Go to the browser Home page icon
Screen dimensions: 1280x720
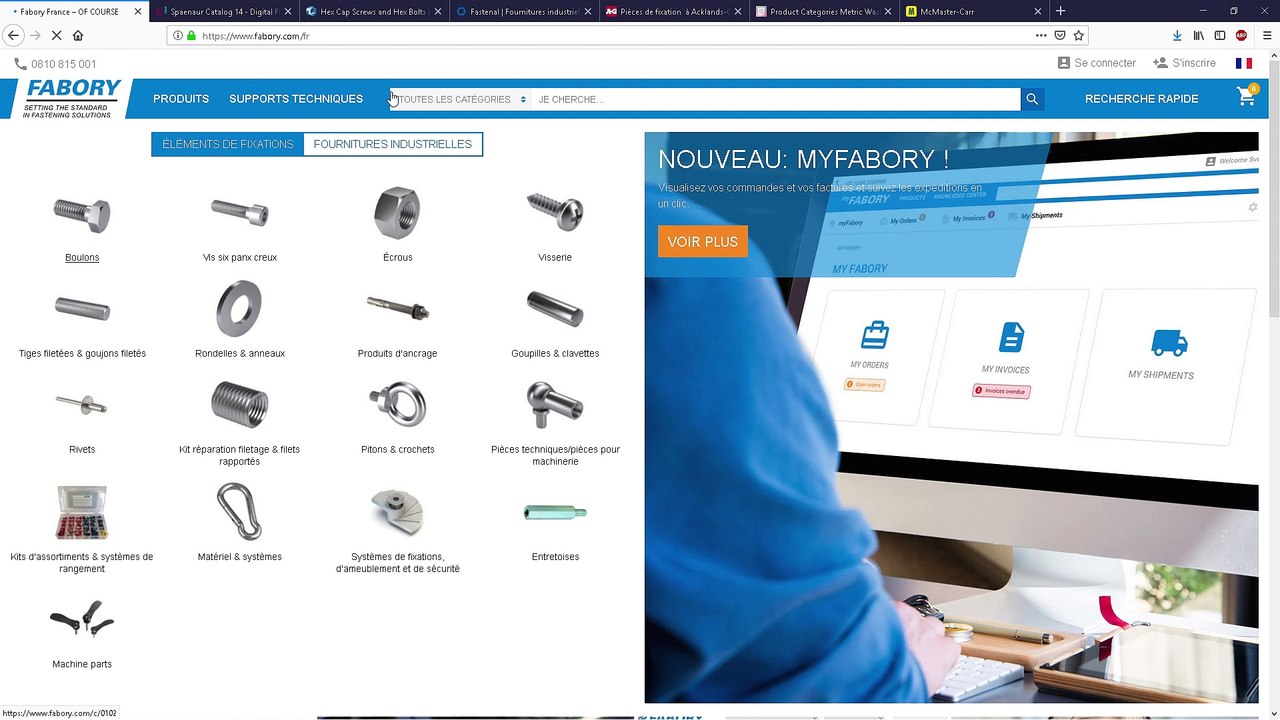[x=78, y=35]
